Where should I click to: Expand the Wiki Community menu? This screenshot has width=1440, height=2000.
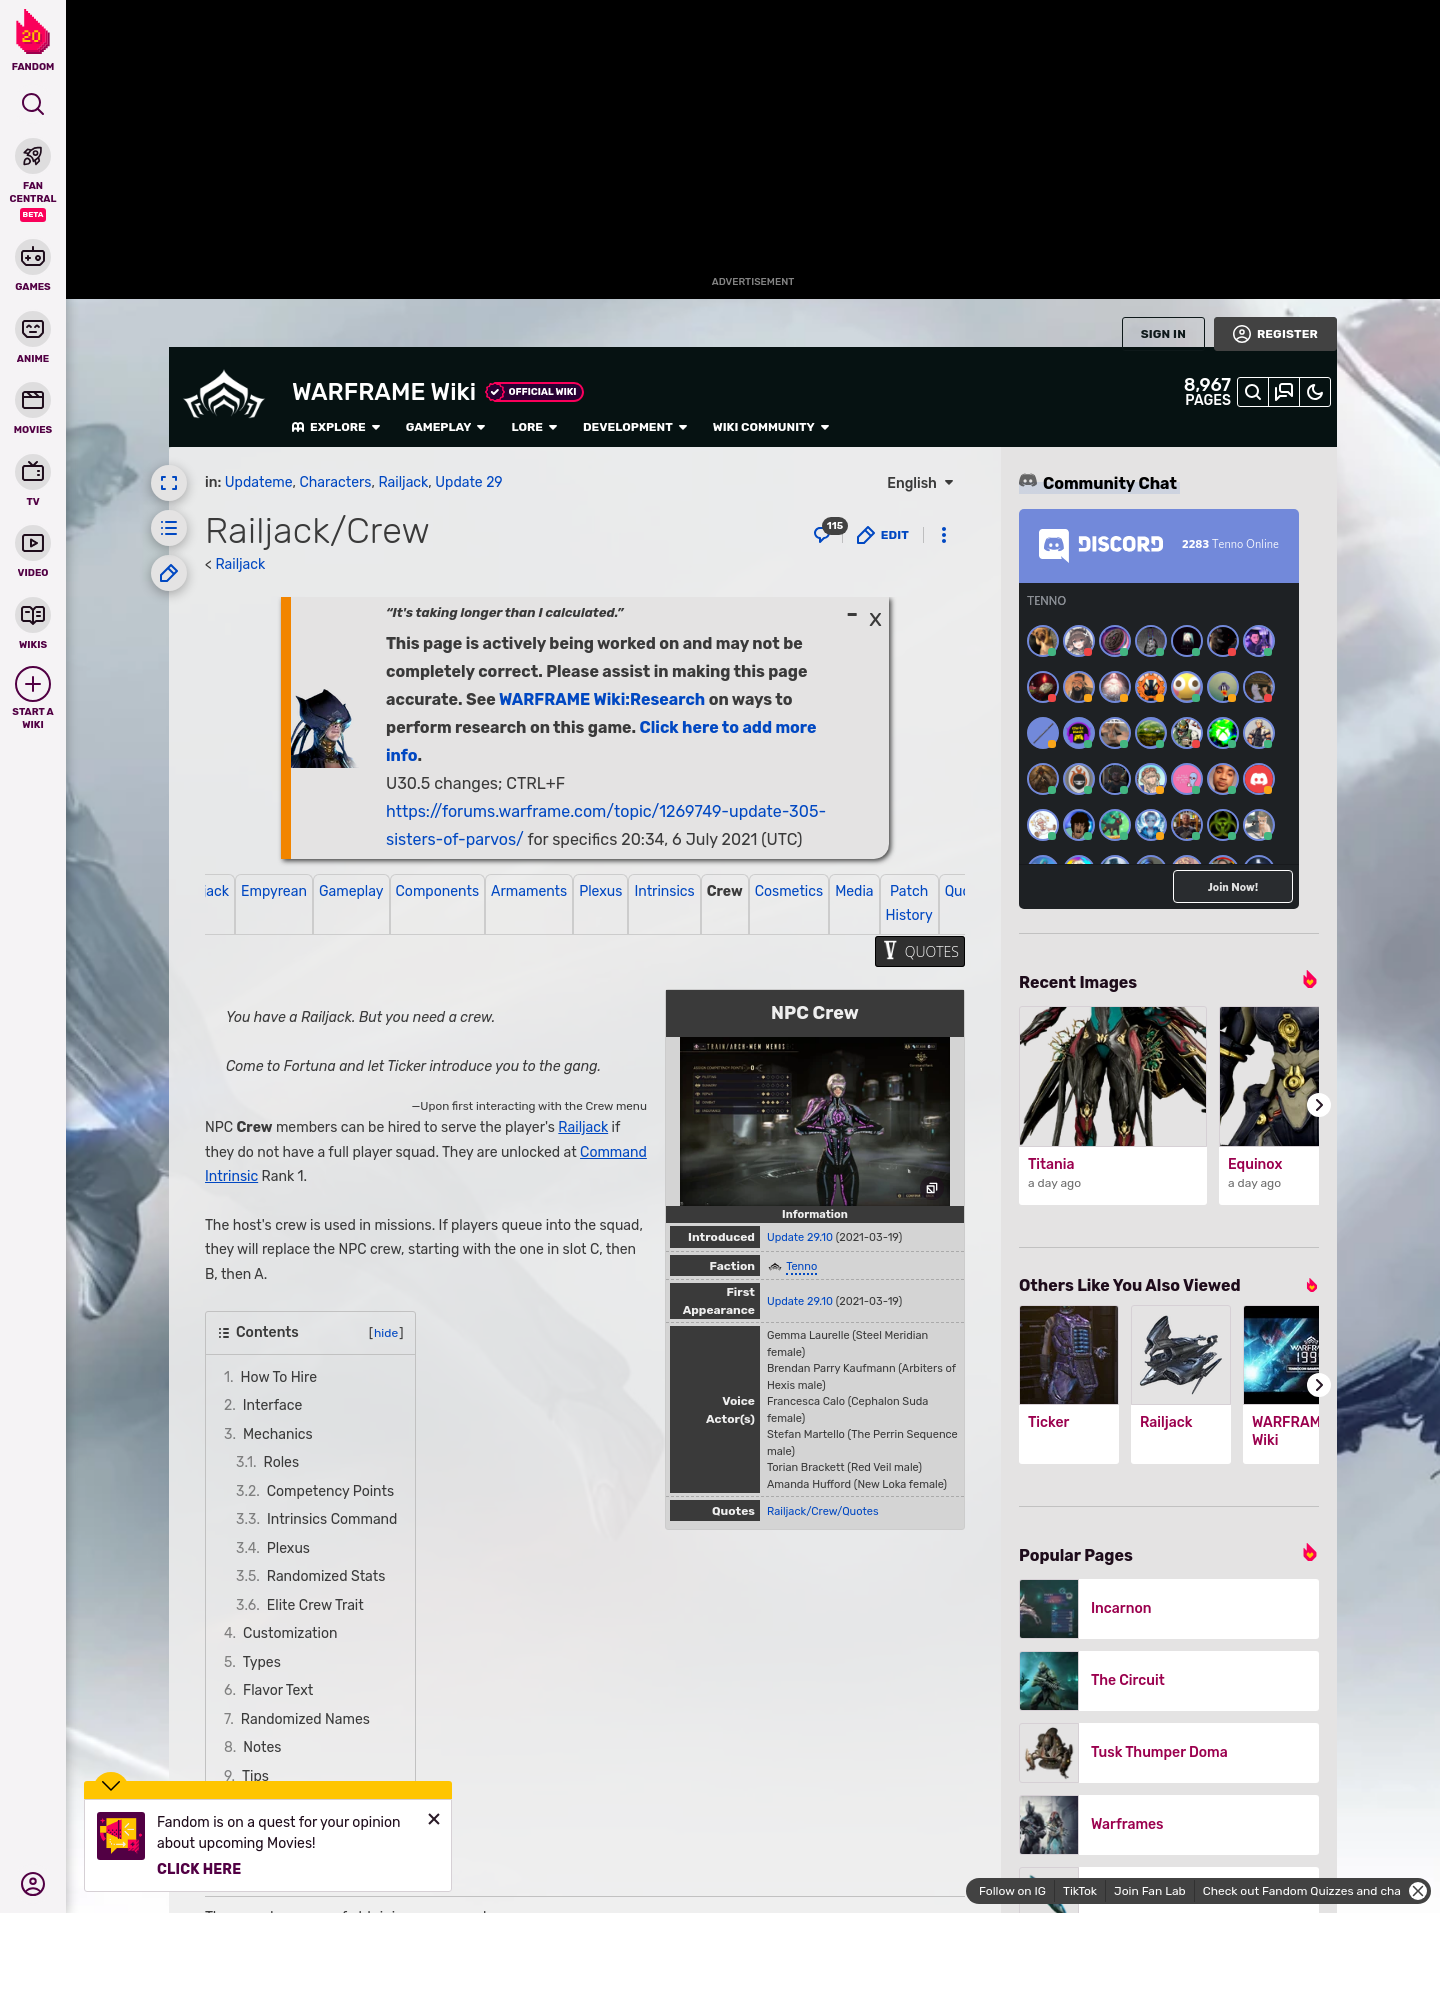coord(771,427)
